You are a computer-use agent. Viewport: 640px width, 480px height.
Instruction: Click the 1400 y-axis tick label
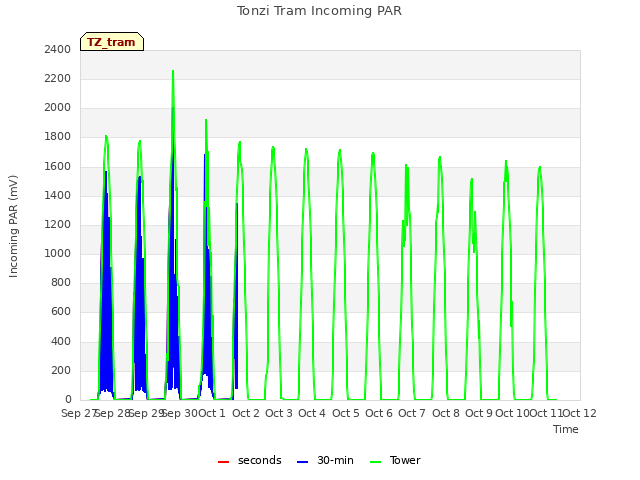pos(58,195)
